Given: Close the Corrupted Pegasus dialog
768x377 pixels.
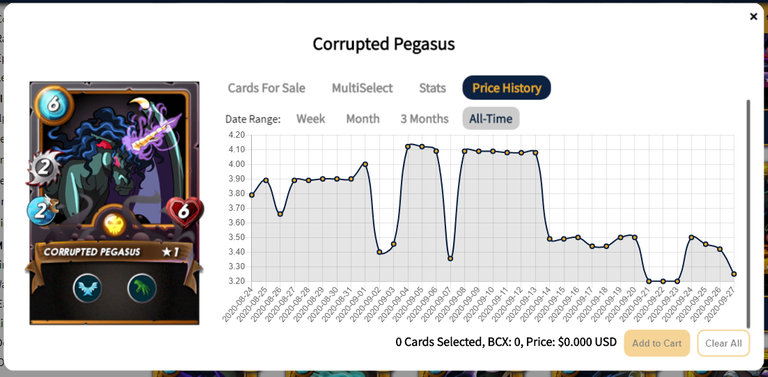Looking at the screenshot, I should click(x=753, y=17).
